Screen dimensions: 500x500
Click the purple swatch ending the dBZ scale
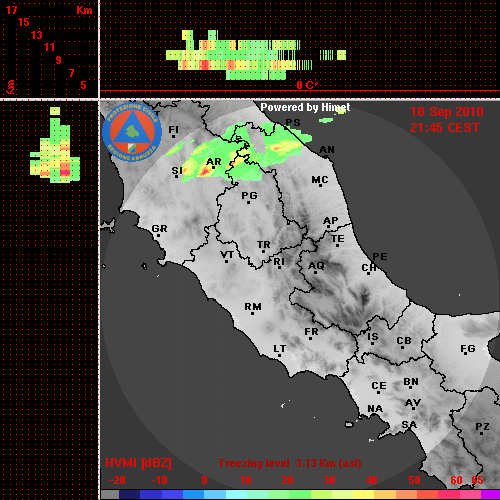[x=491, y=494]
